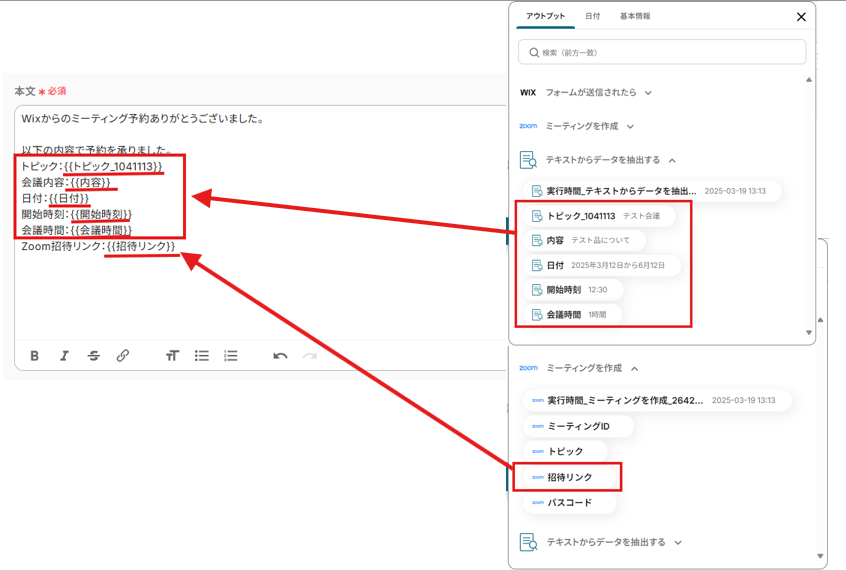Click the {{内容}} placeholder in body
Viewport: 846px width, 571px height.
(x=91, y=182)
